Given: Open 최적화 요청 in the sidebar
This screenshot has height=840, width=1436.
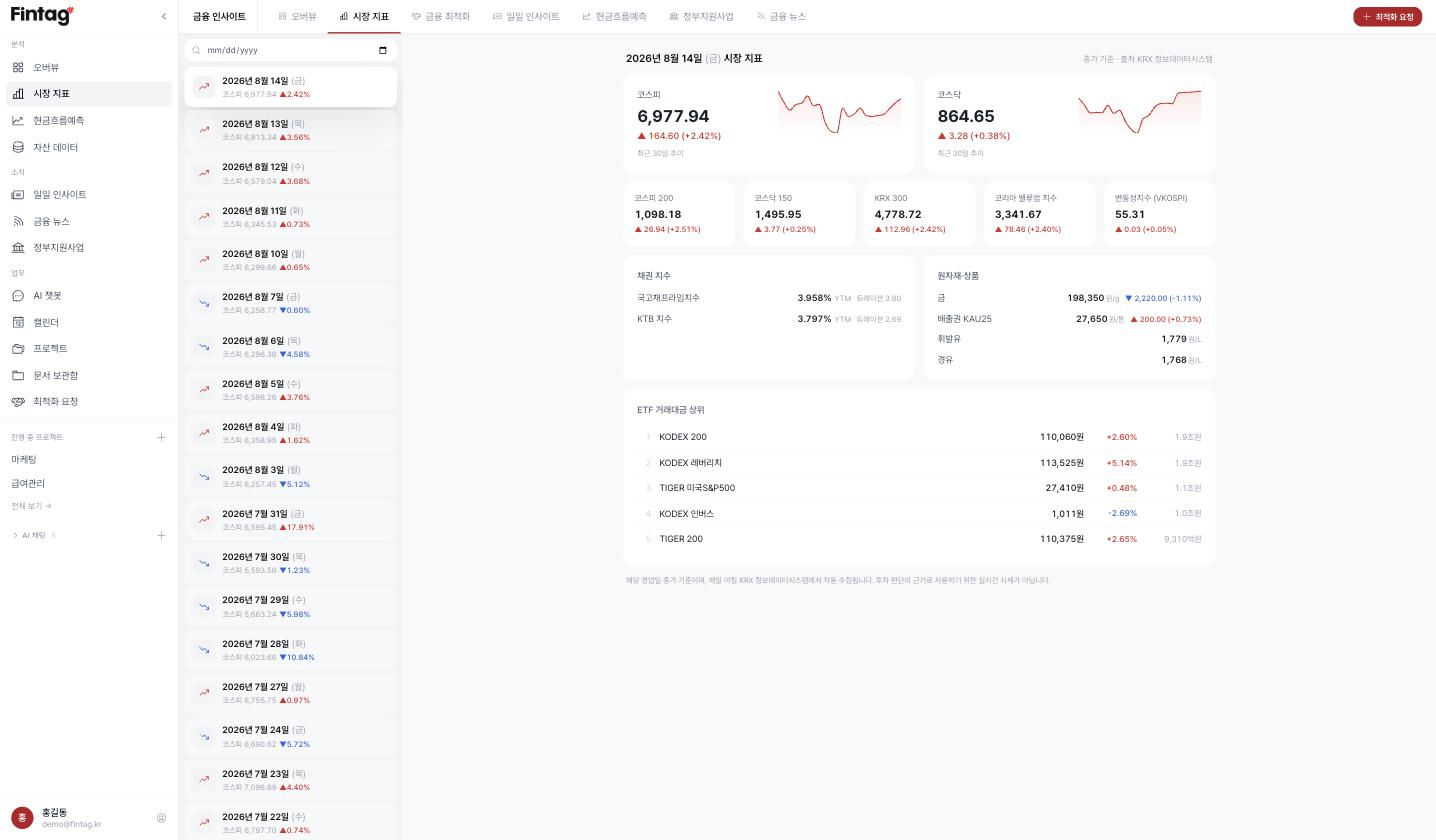Looking at the screenshot, I should pos(89,402).
